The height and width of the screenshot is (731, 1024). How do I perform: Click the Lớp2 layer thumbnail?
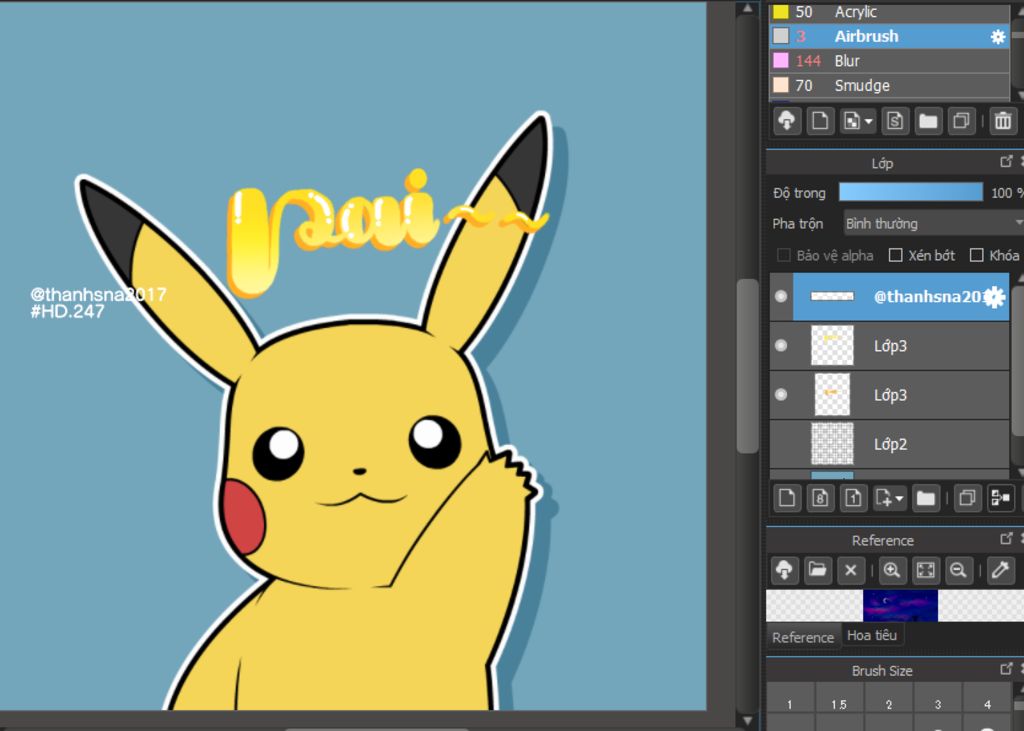click(x=832, y=444)
